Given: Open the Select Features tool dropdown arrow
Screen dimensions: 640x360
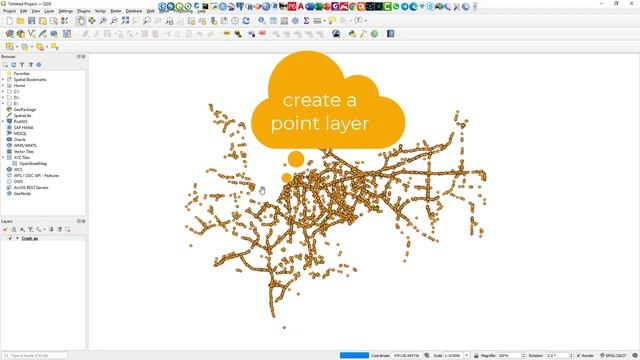Looking at the screenshot, I should click(x=17, y=47).
